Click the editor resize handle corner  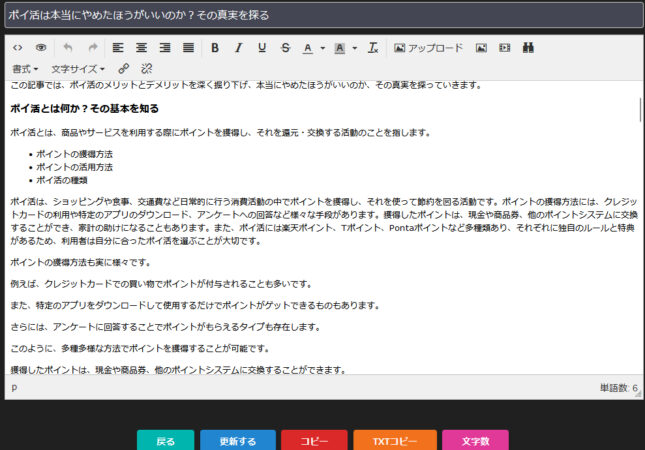638,394
